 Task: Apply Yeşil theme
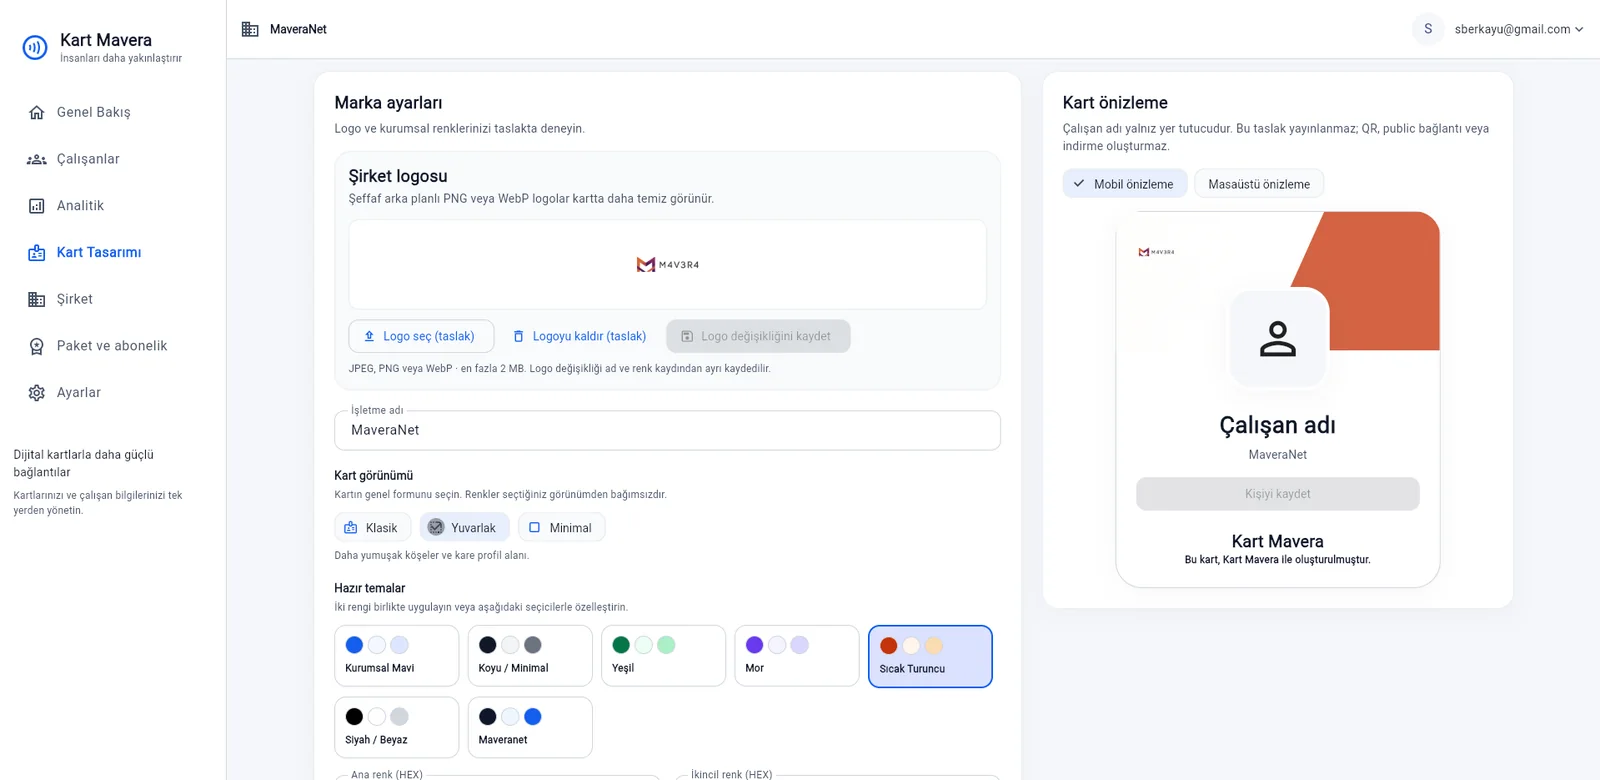(x=663, y=656)
